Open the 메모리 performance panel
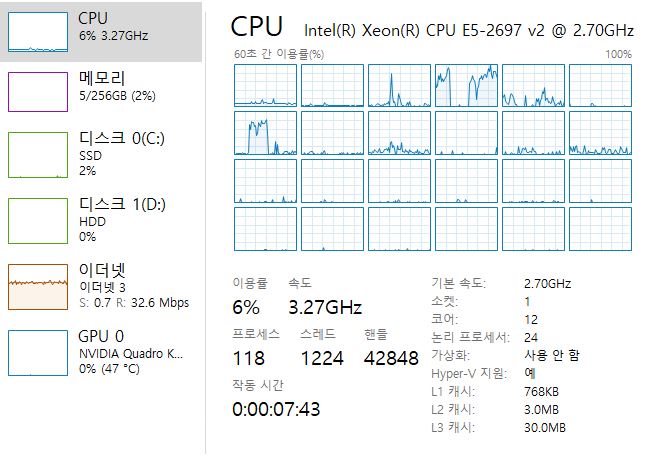The width and height of the screenshot is (655, 466). 101,92
